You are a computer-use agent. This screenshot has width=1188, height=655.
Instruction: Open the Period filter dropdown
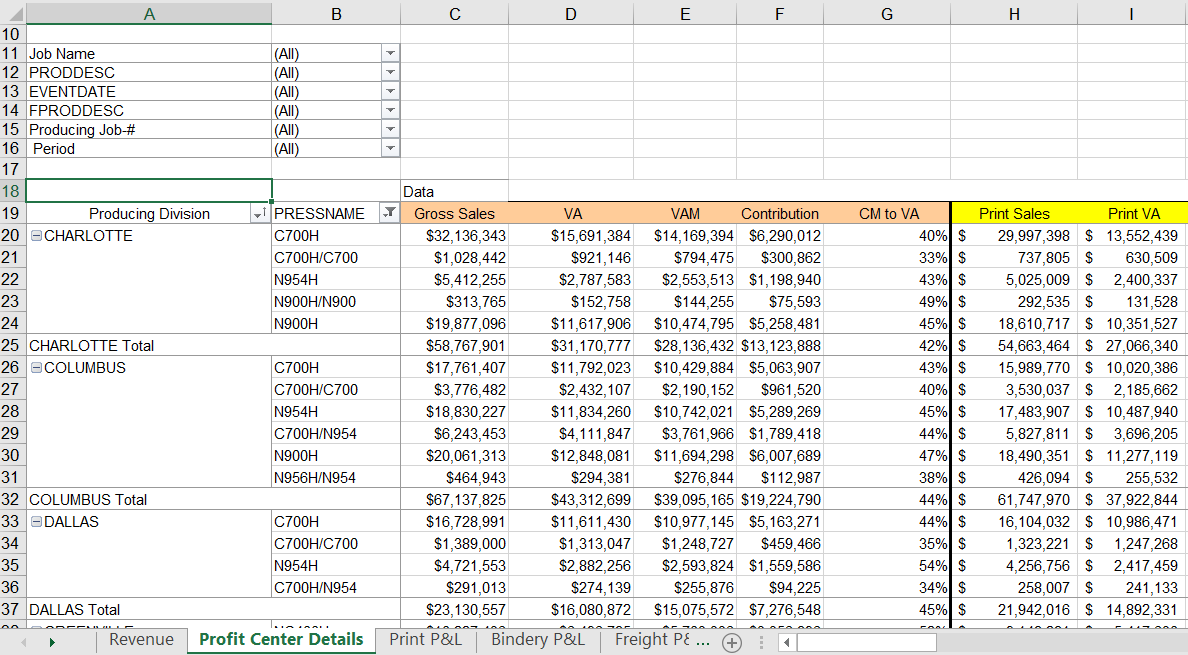tap(390, 149)
